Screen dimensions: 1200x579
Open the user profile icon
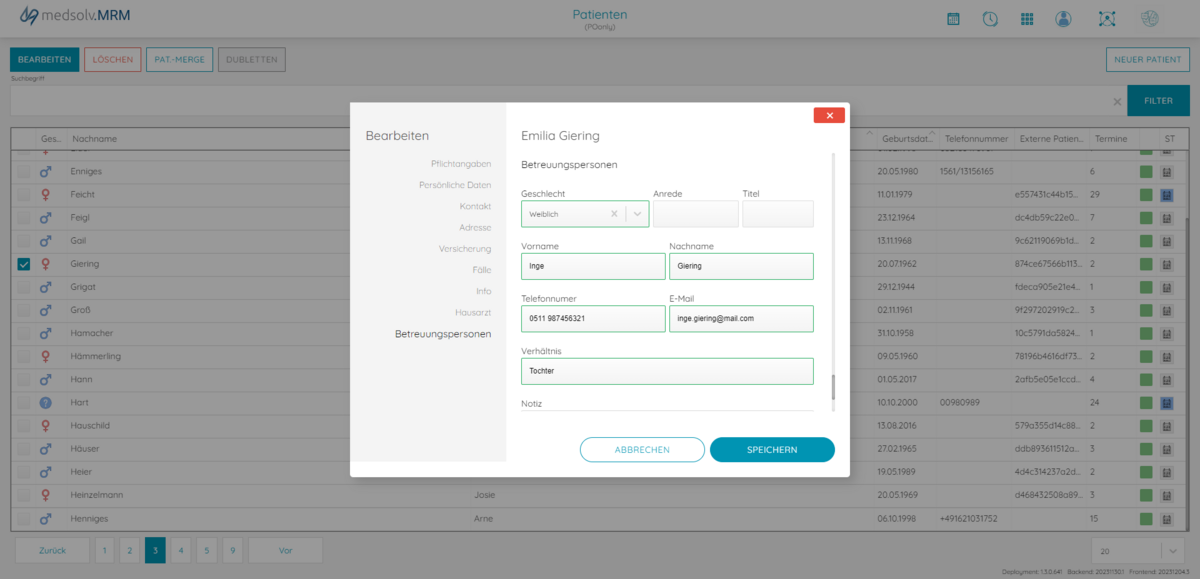pos(1063,19)
